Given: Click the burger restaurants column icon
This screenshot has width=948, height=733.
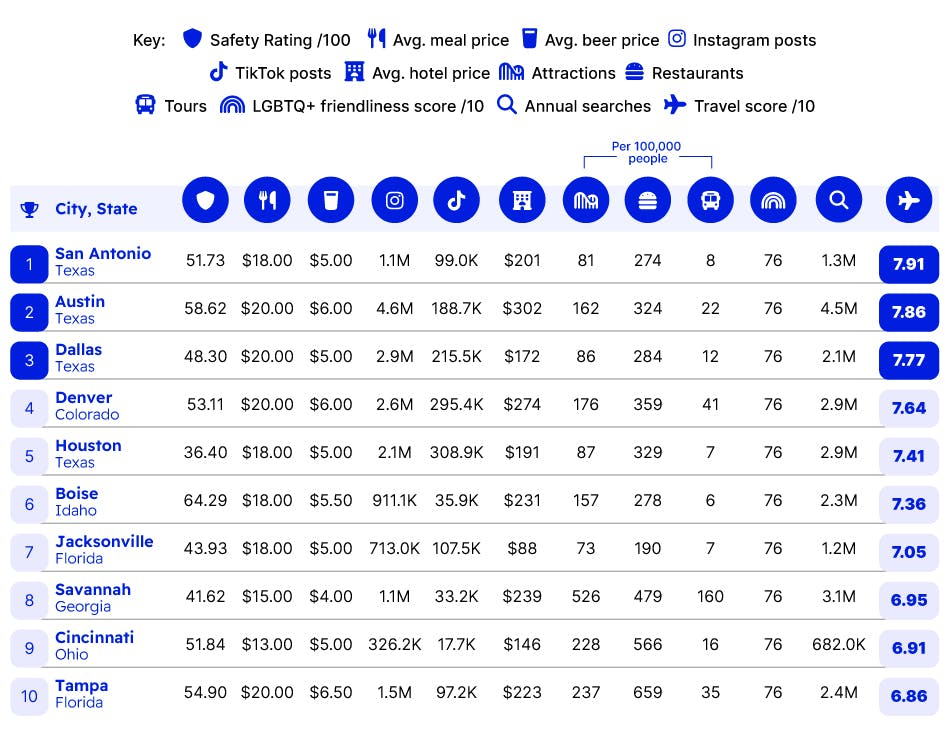Looking at the screenshot, I should coord(648,201).
